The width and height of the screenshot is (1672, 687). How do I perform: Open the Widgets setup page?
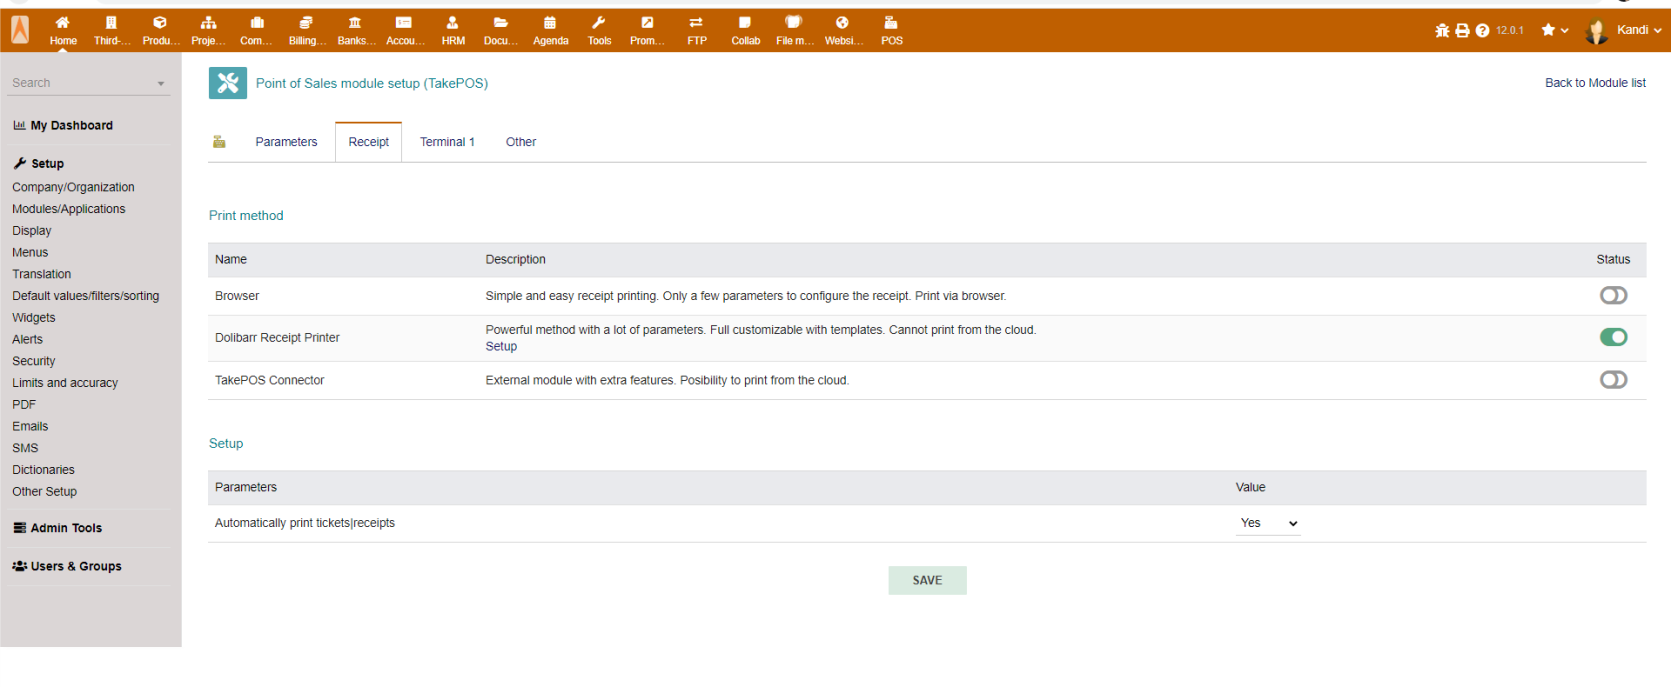[34, 318]
